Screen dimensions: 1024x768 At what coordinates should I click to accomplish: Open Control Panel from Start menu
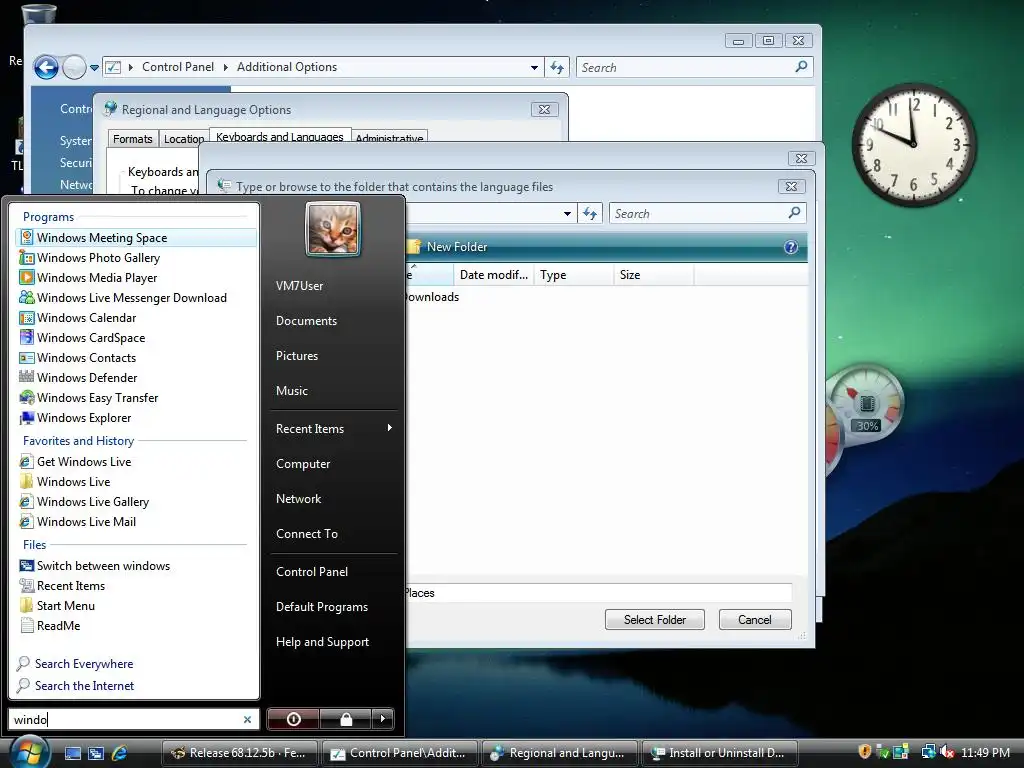(x=312, y=571)
